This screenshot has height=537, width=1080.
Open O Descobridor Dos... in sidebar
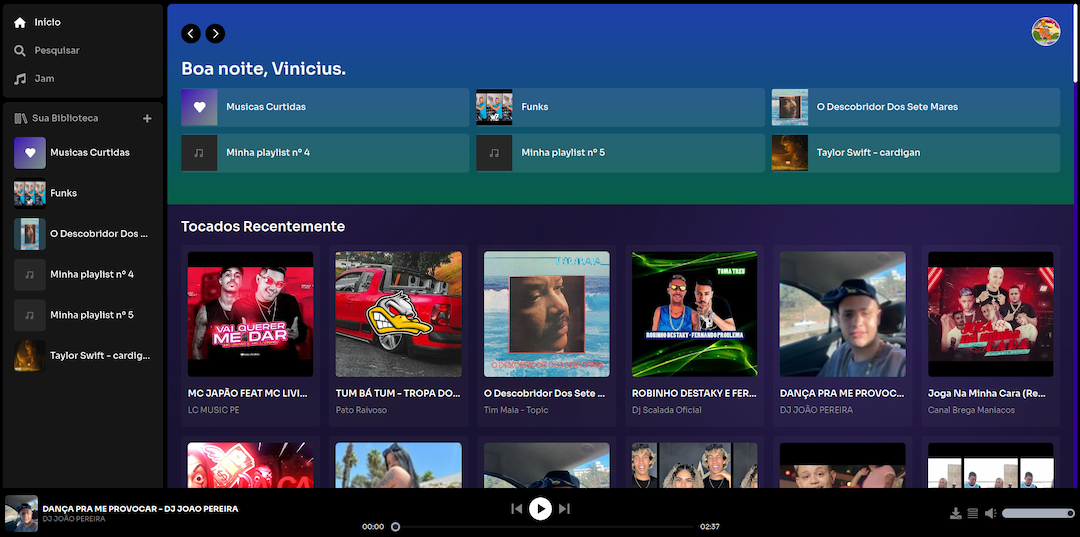pos(83,234)
